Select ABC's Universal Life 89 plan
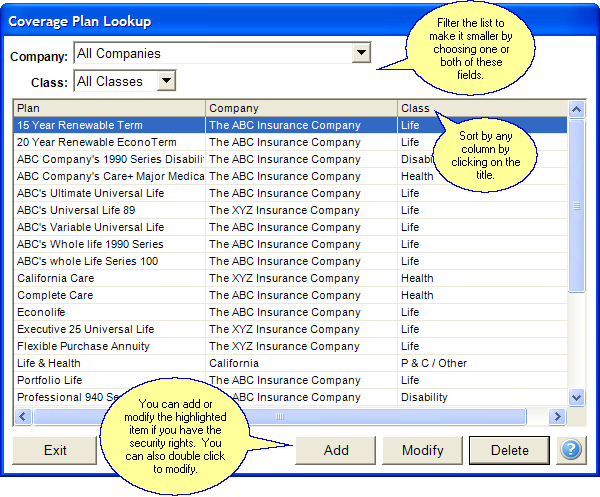The image size is (600, 497). click(76, 210)
